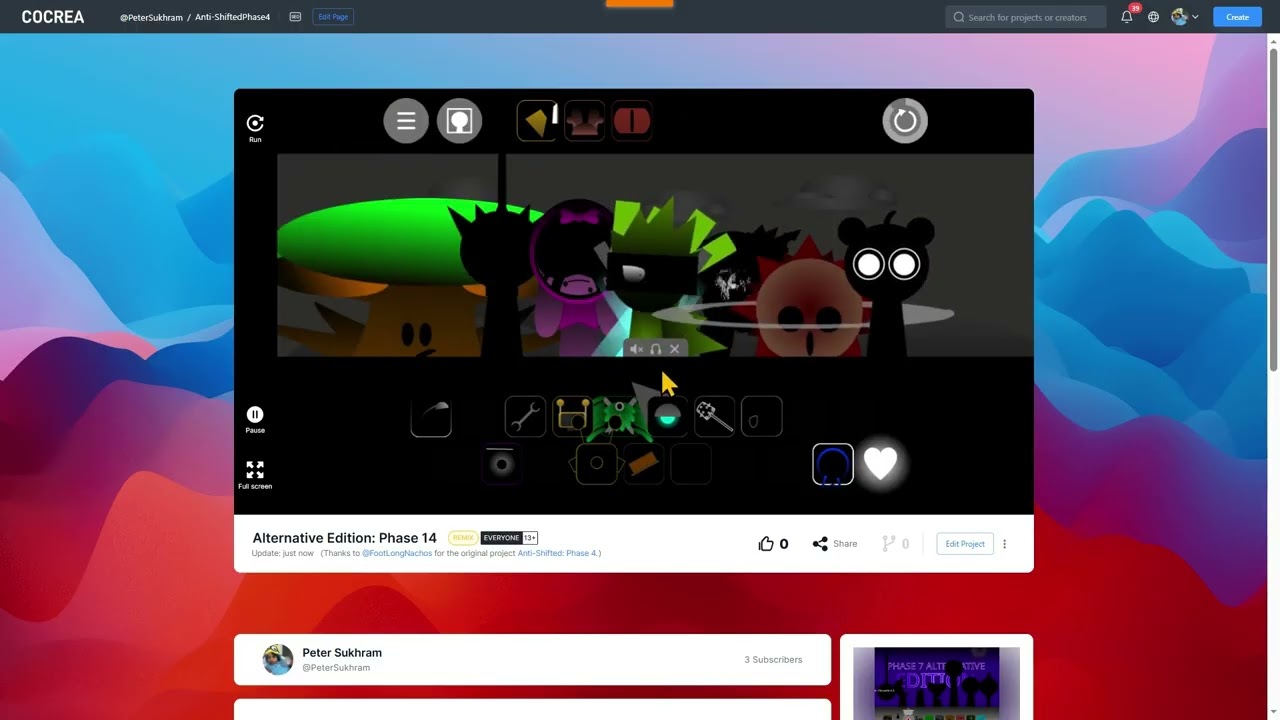
Task: Select the yellow shard bonus icon
Action: [x=537, y=121]
